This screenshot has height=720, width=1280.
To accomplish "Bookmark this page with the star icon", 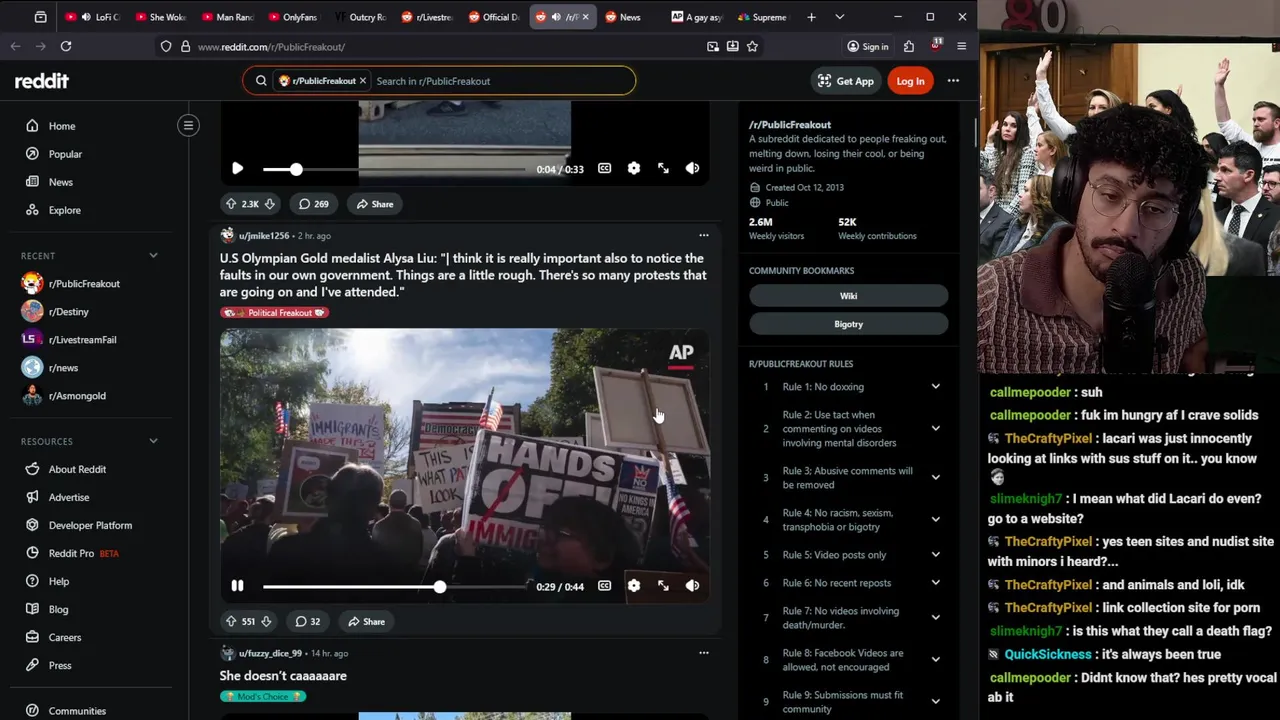I will [752, 46].
